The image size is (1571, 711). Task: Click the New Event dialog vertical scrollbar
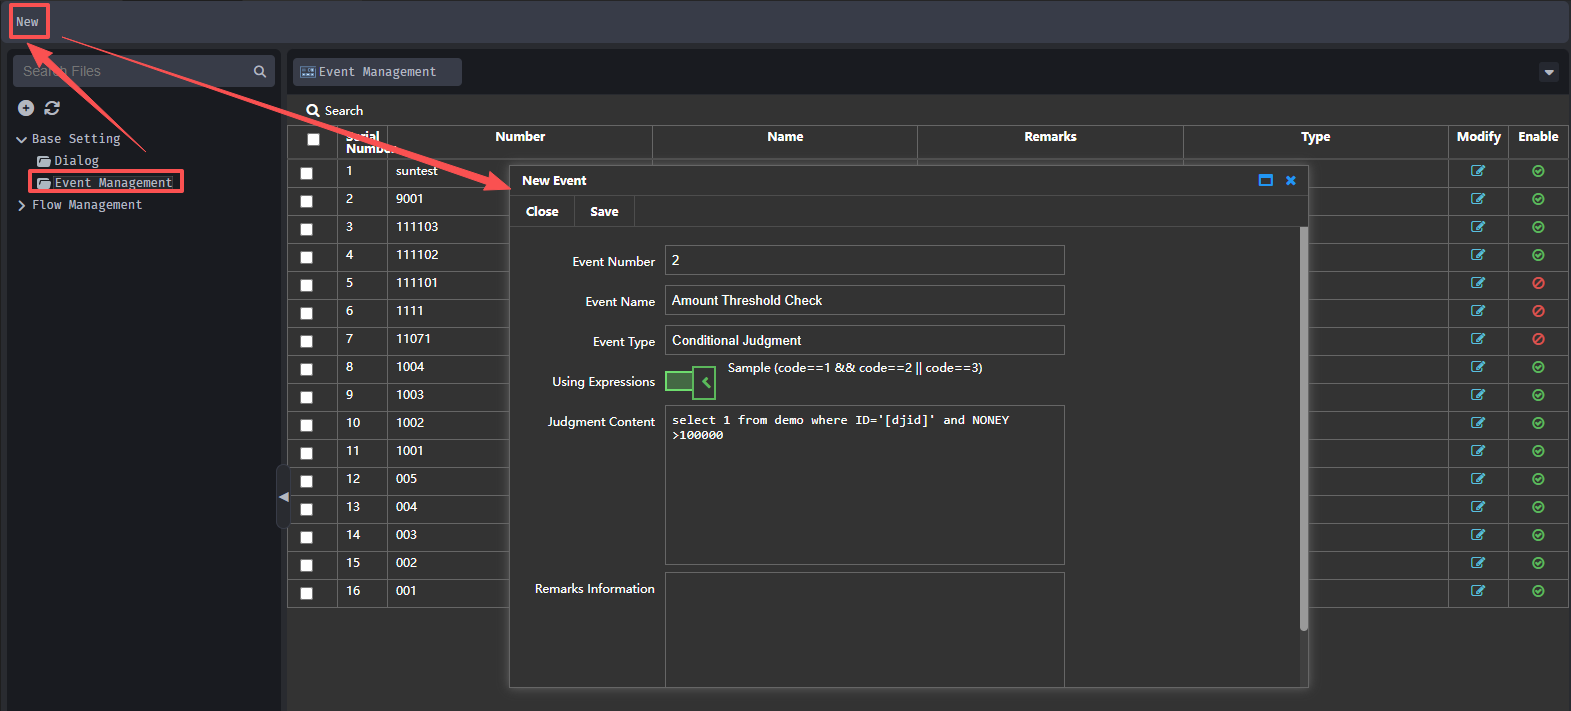(x=1303, y=430)
